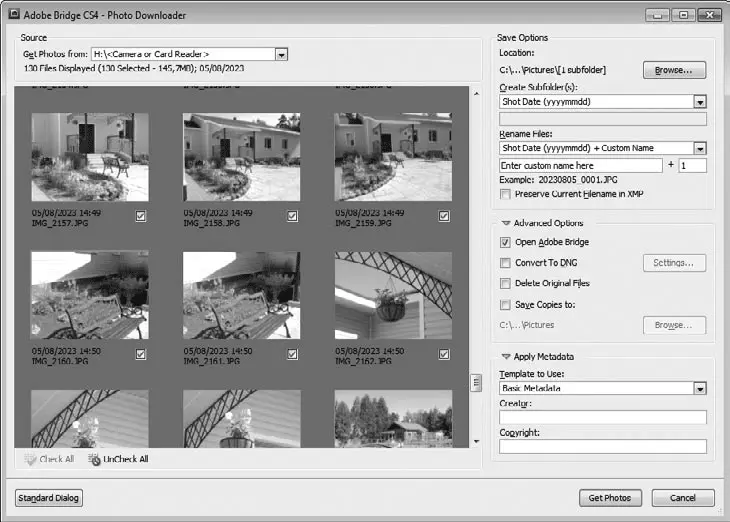Open the Create Subfolder(s) dropdown
Viewport: 730px width, 522px height.
pos(700,102)
